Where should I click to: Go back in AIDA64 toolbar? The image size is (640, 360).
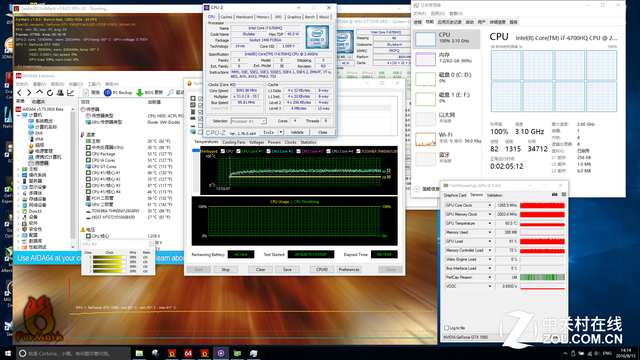click(x=19, y=93)
